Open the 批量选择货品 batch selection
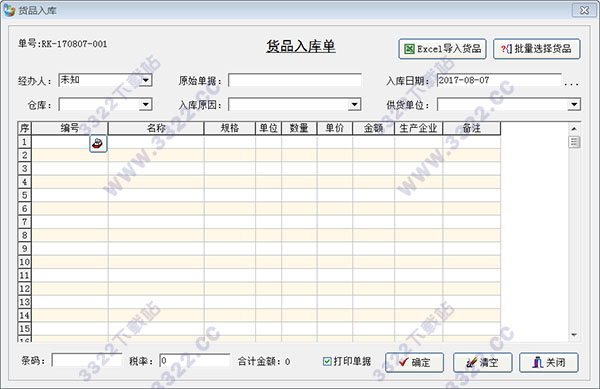This screenshot has height=389, width=600. (x=537, y=49)
